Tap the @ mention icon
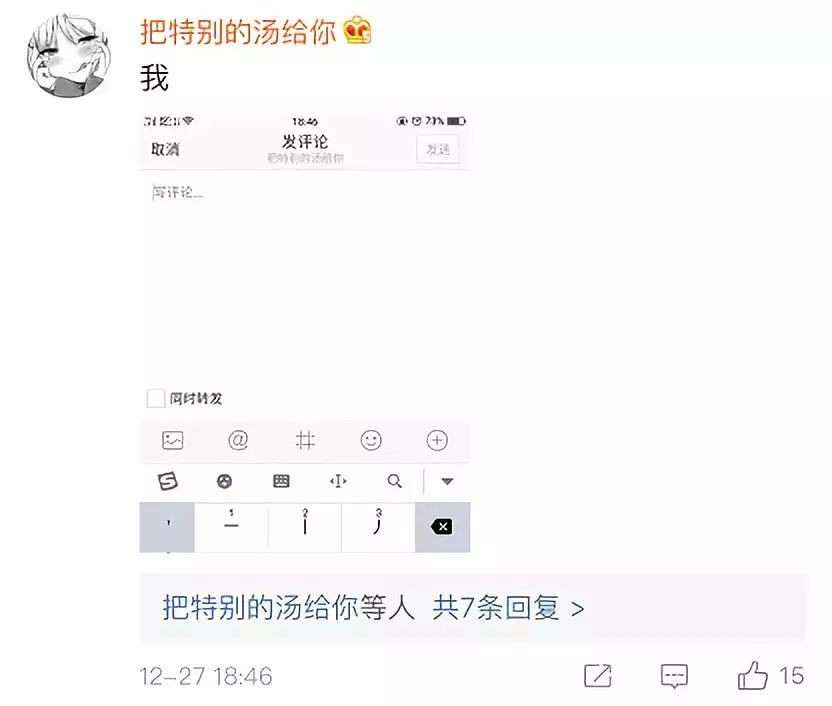 point(238,440)
